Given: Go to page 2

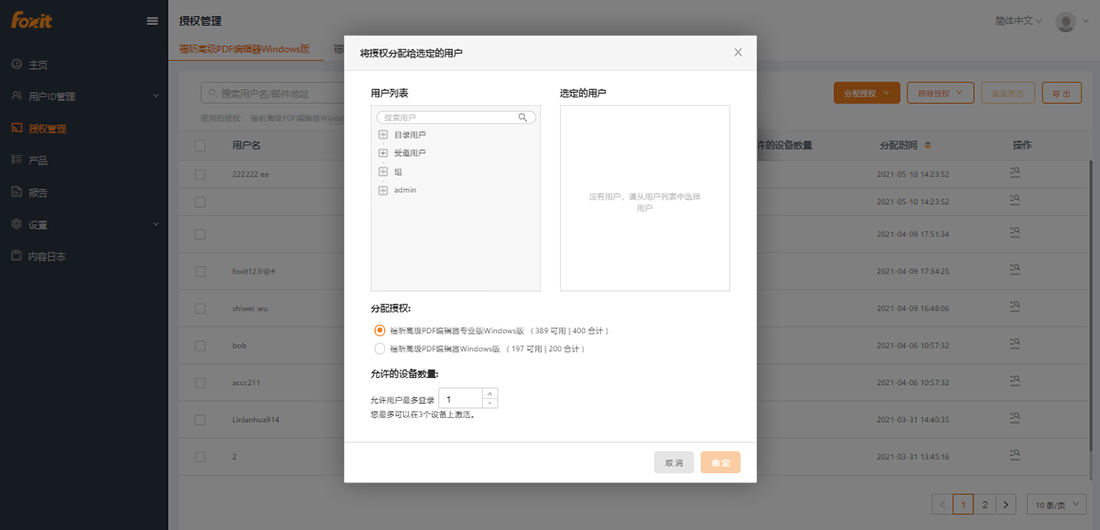Looking at the screenshot, I should (x=985, y=504).
